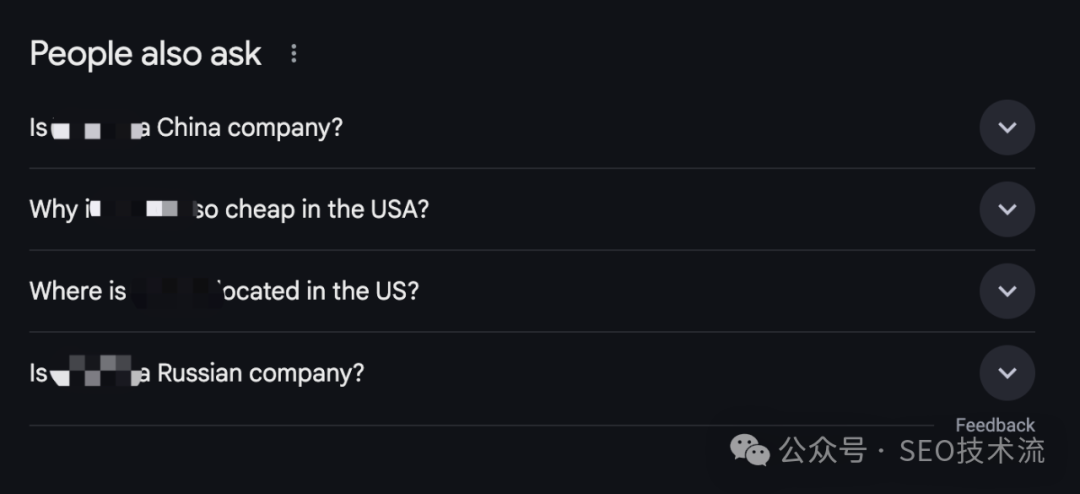
Task: Click the 公众号 · SEO技术流 watermark text
Action: click(x=912, y=451)
